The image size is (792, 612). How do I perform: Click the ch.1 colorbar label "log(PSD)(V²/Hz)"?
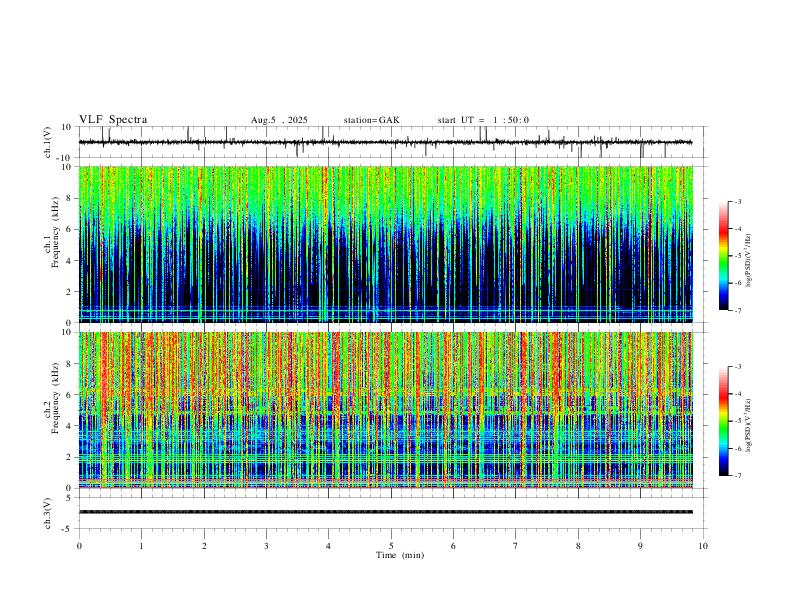click(749, 261)
